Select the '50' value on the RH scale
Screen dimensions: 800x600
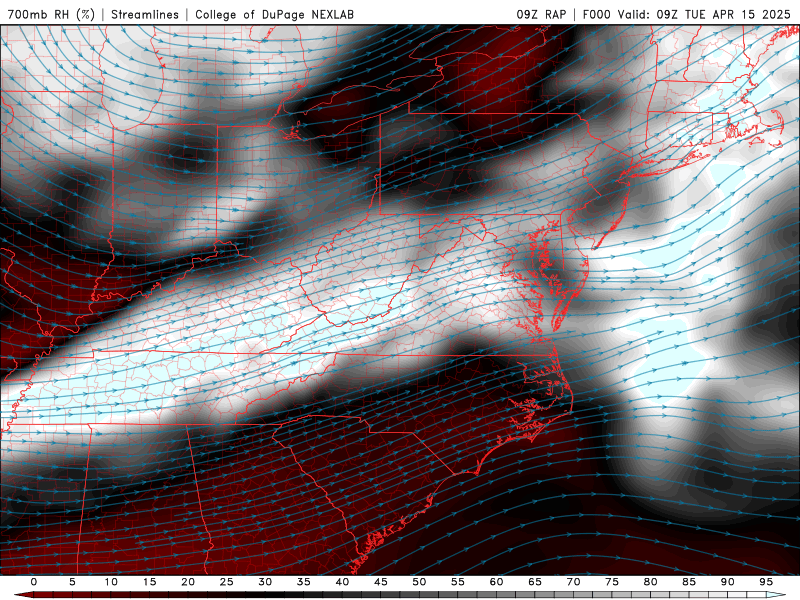419,582
